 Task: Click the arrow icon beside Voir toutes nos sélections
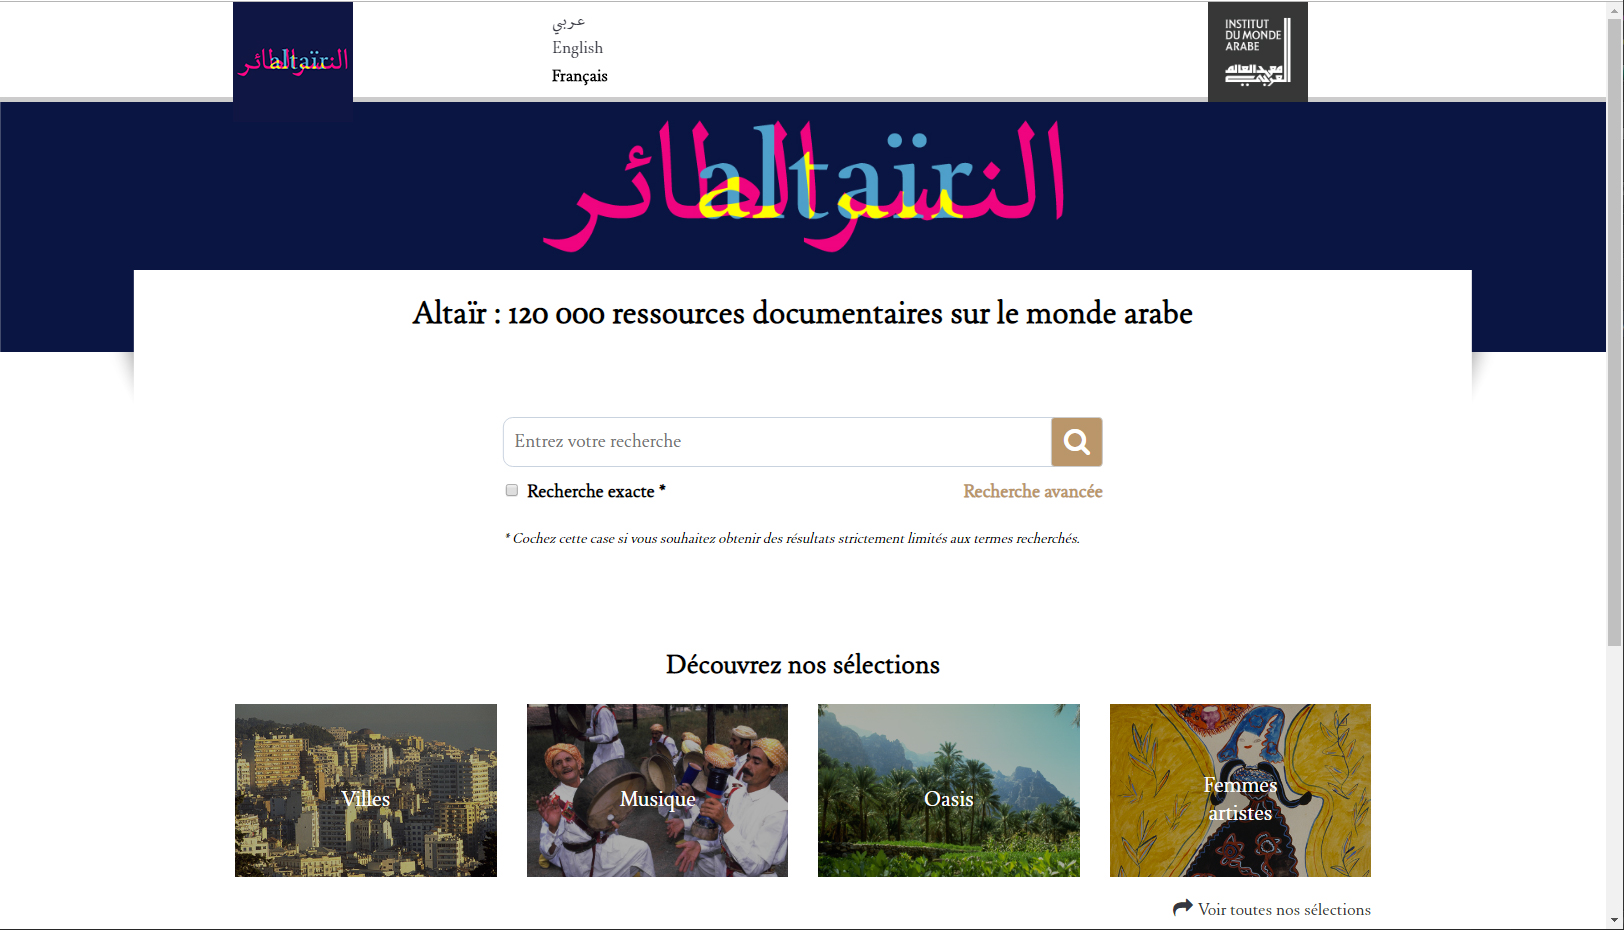1183,908
